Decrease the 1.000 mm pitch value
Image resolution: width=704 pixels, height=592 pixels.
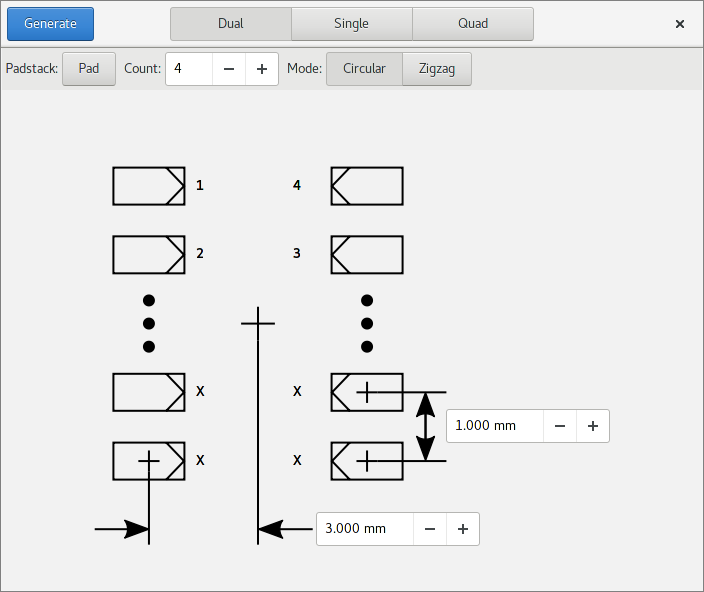tap(560, 425)
